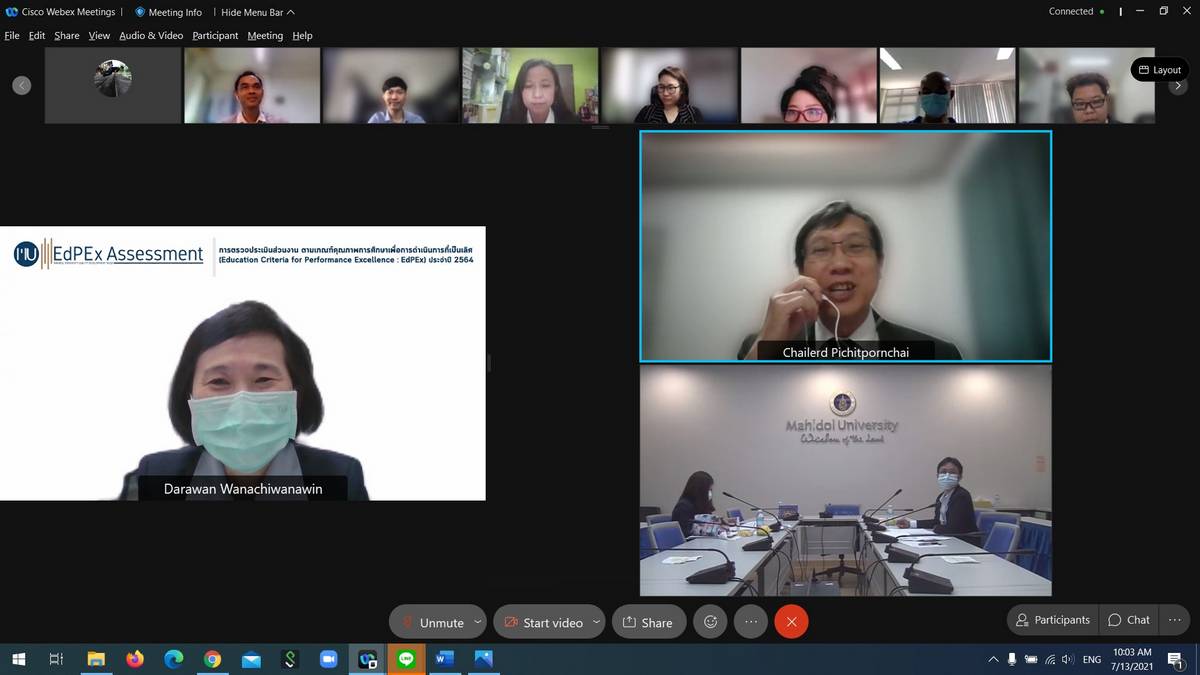The image size is (1200, 675).
Task: Open the panel options ellipsis beside Chat
Action: coord(1174,620)
